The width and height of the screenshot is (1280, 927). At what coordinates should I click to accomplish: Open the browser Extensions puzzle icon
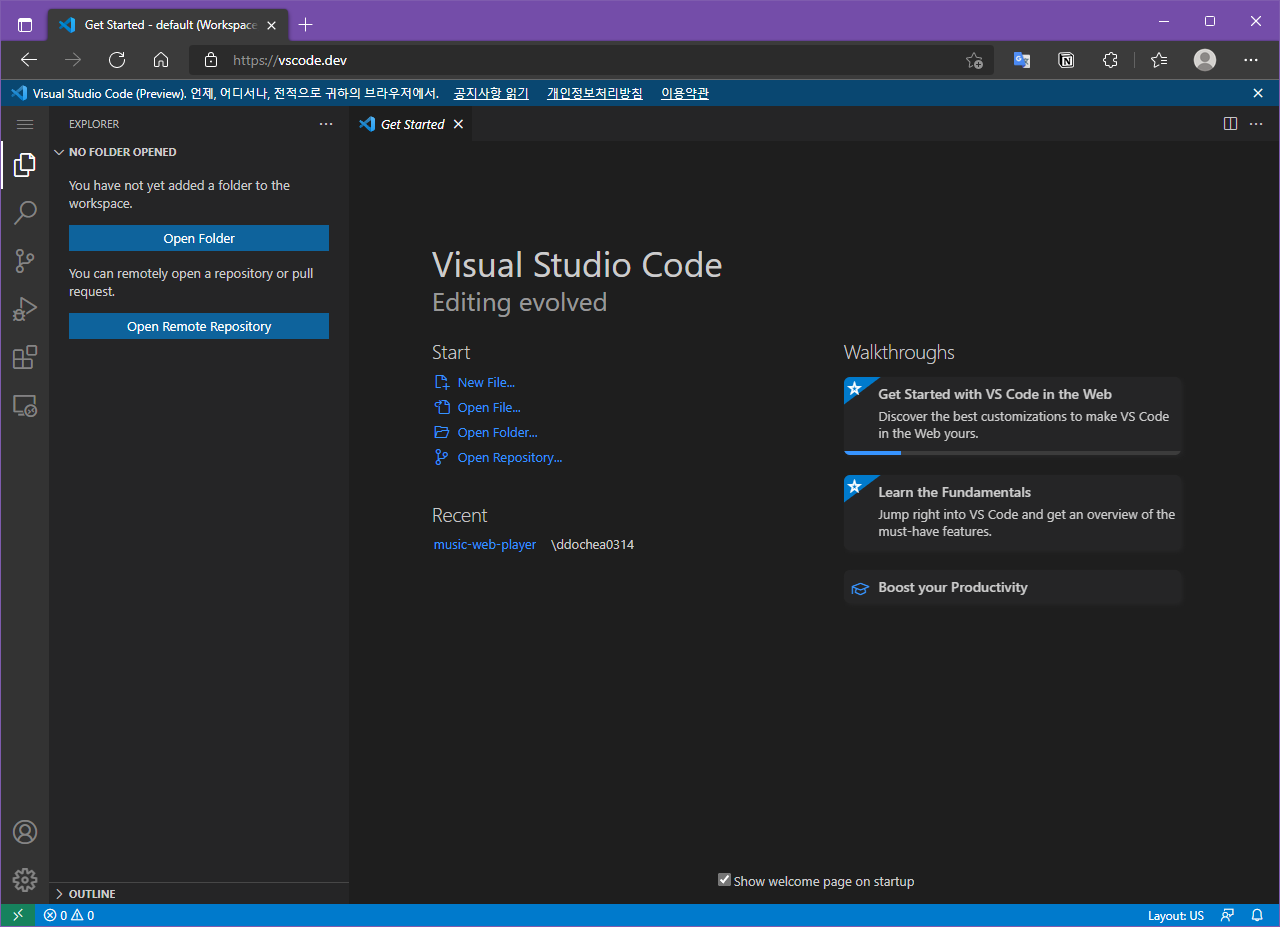[x=1110, y=60]
